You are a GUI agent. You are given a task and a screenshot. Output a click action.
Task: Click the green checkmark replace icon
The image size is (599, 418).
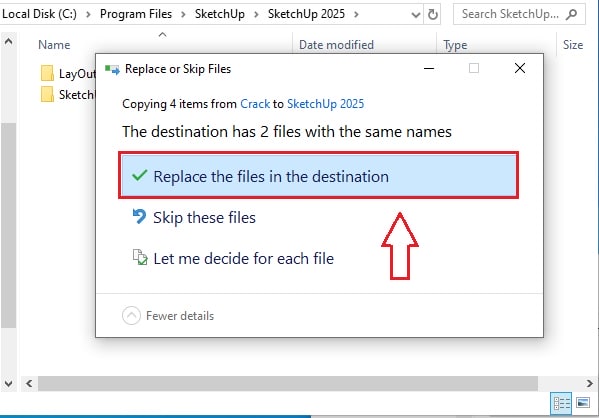coord(139,175)
